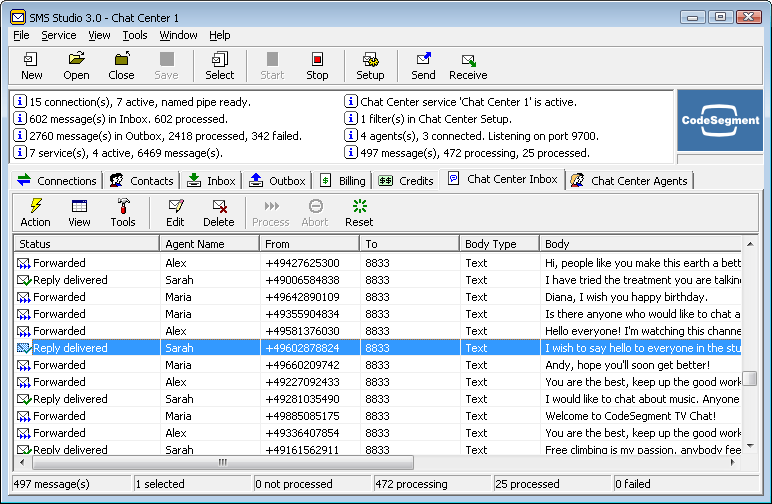This screenshot has height=504, width=772.
Task: Click the Body Type column header
Action: point(499,244)
